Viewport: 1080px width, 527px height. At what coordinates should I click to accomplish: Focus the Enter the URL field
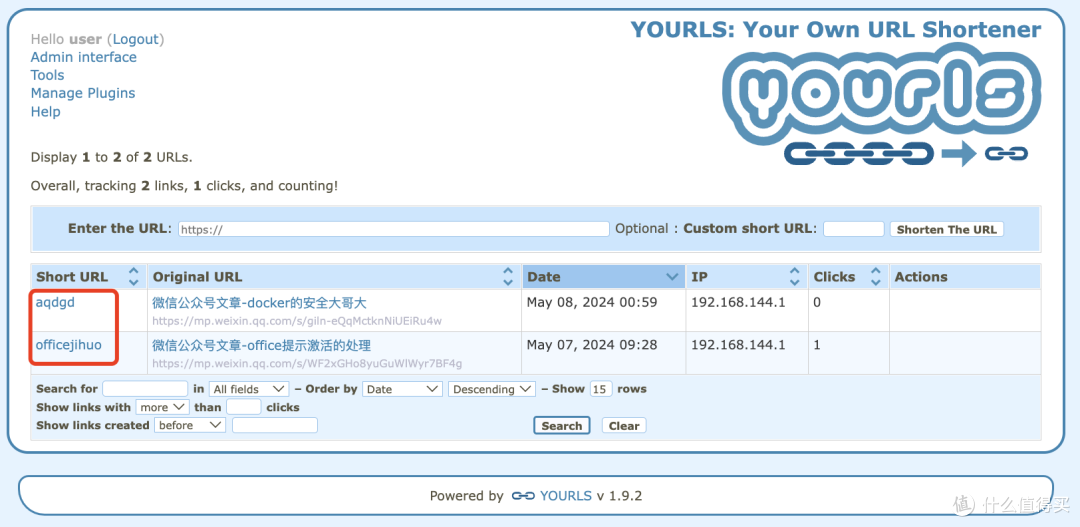[x=394, y=229]
